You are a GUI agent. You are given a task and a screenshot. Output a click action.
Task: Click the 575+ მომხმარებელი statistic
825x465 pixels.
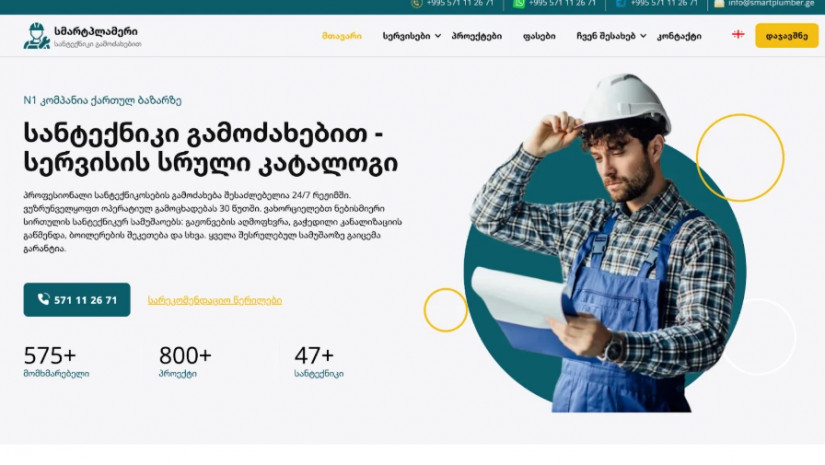point(56,361)
